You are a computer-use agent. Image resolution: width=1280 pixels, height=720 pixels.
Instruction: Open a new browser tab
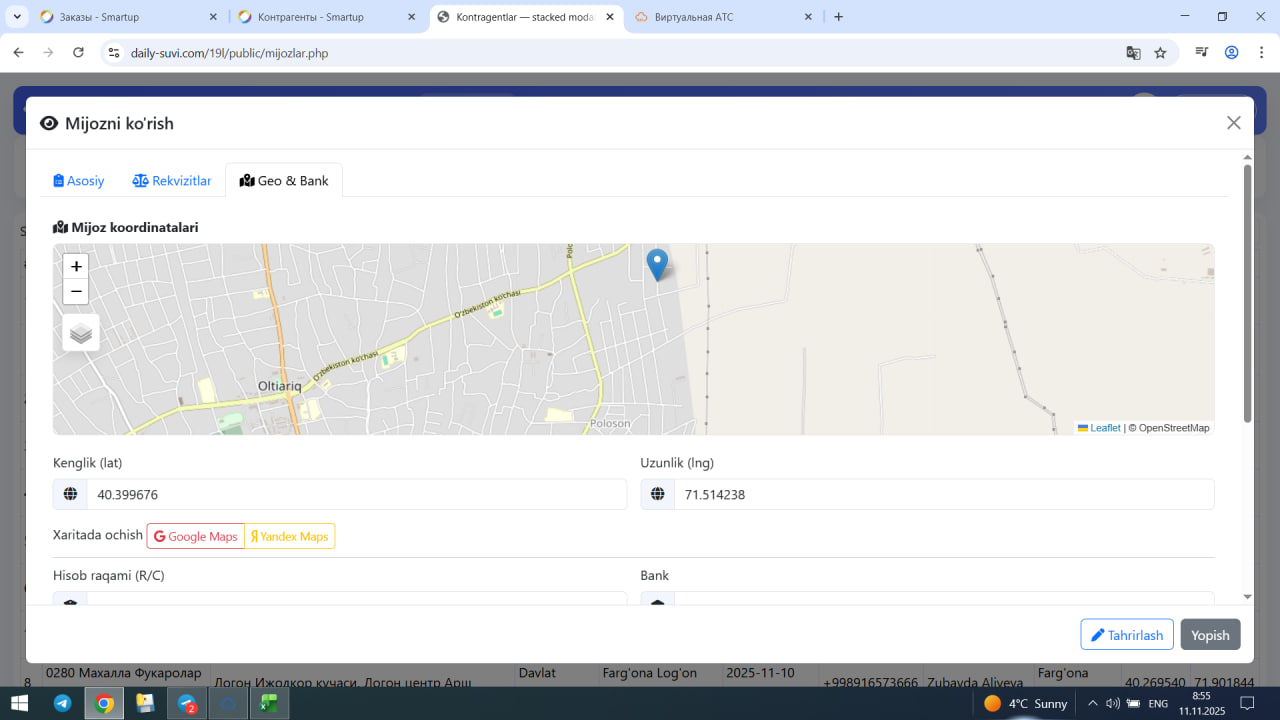[x=838, y=17]
